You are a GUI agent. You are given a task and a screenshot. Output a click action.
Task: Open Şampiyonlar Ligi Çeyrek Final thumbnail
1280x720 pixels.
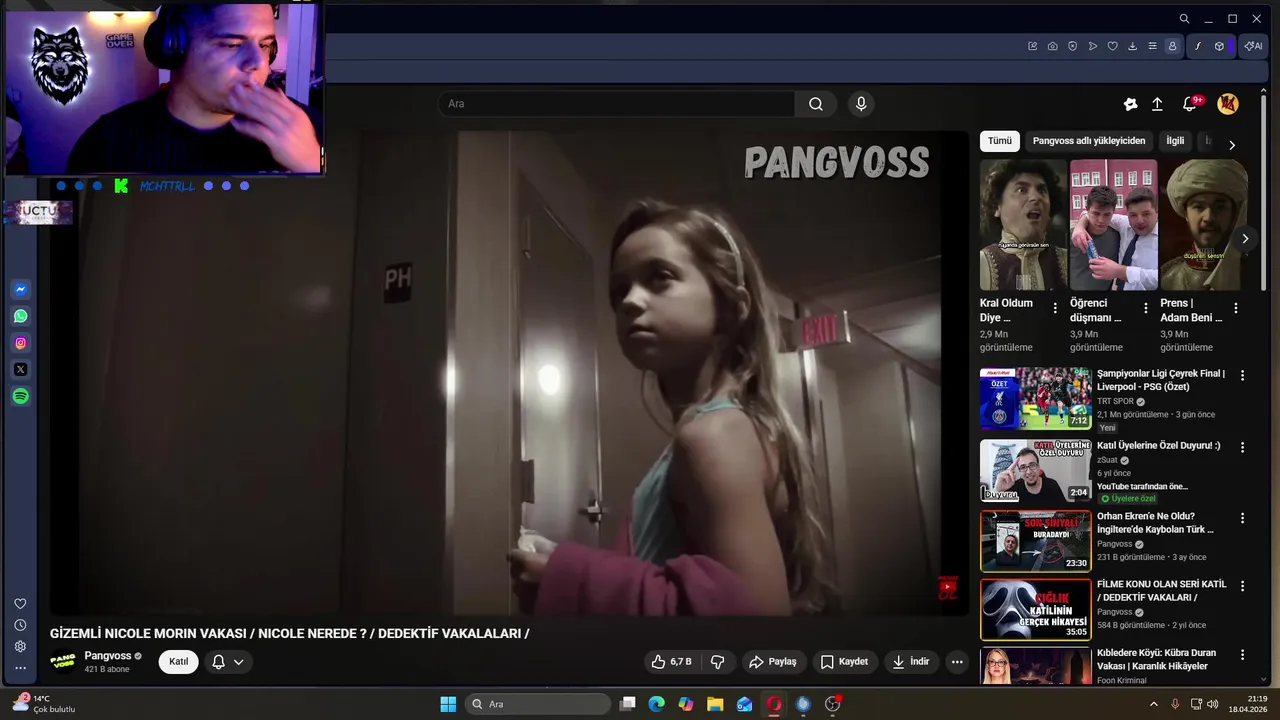click(1035, 398)
